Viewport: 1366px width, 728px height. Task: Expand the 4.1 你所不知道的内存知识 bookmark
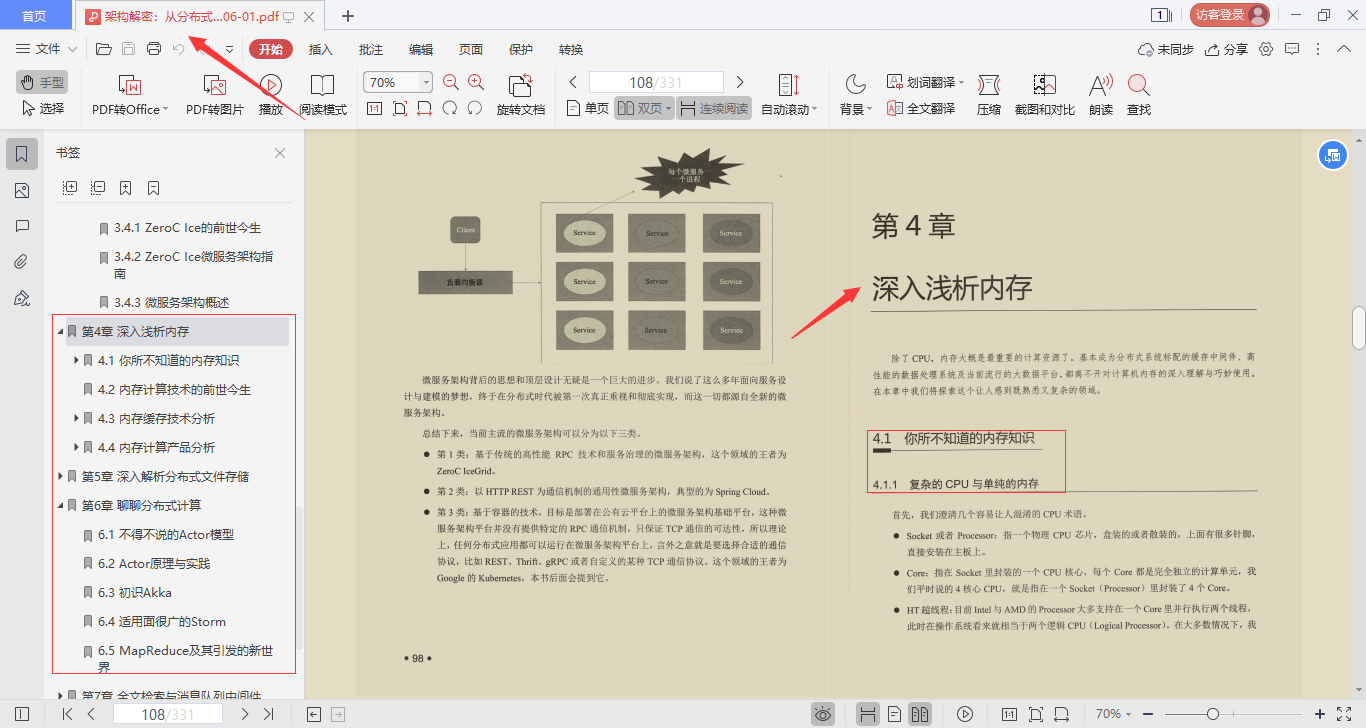(x=77, y=360)
